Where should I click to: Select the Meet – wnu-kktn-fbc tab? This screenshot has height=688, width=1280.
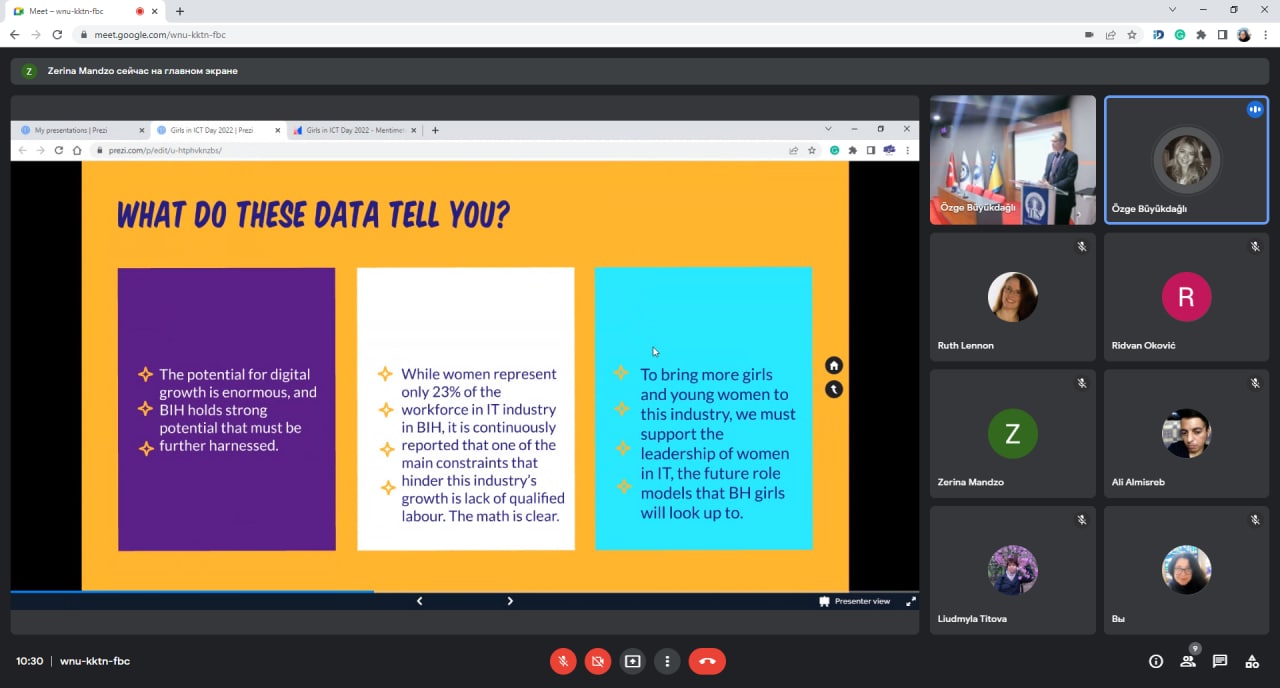pos(70,11)
